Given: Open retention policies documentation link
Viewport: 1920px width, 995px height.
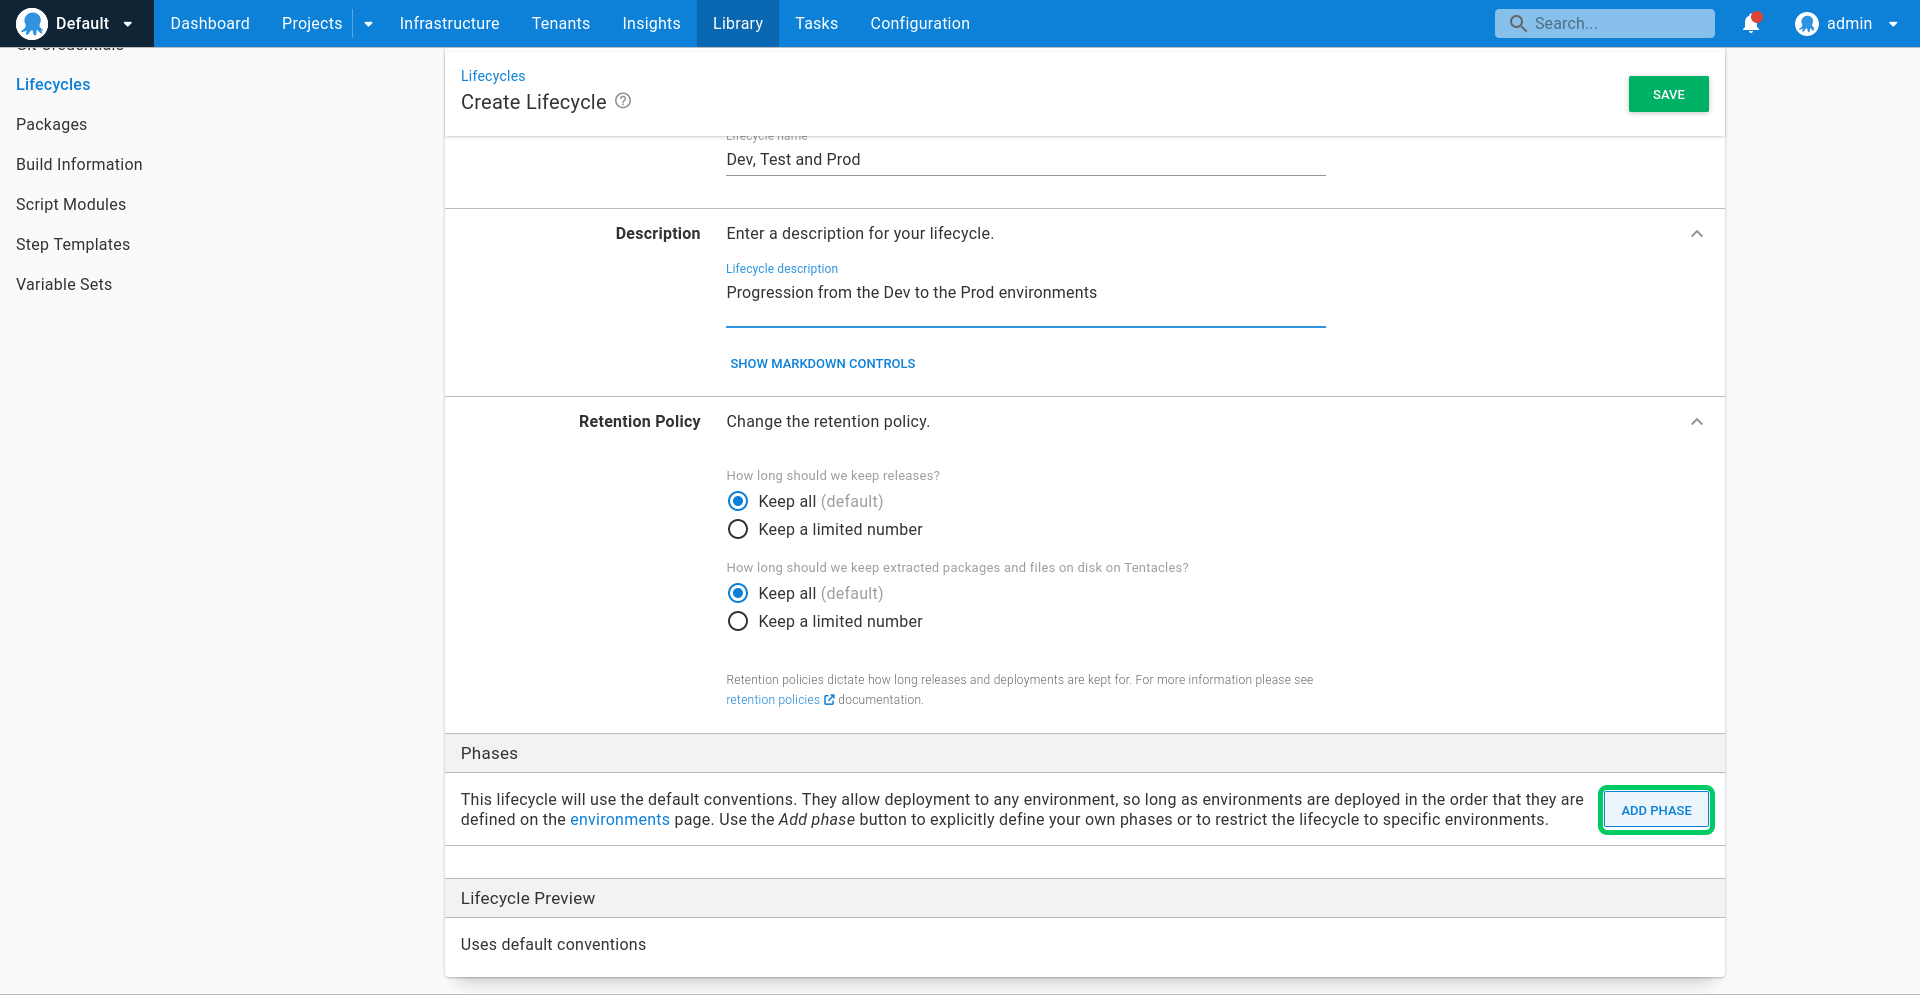Looking at the screenshot, I should click(773, 700).
